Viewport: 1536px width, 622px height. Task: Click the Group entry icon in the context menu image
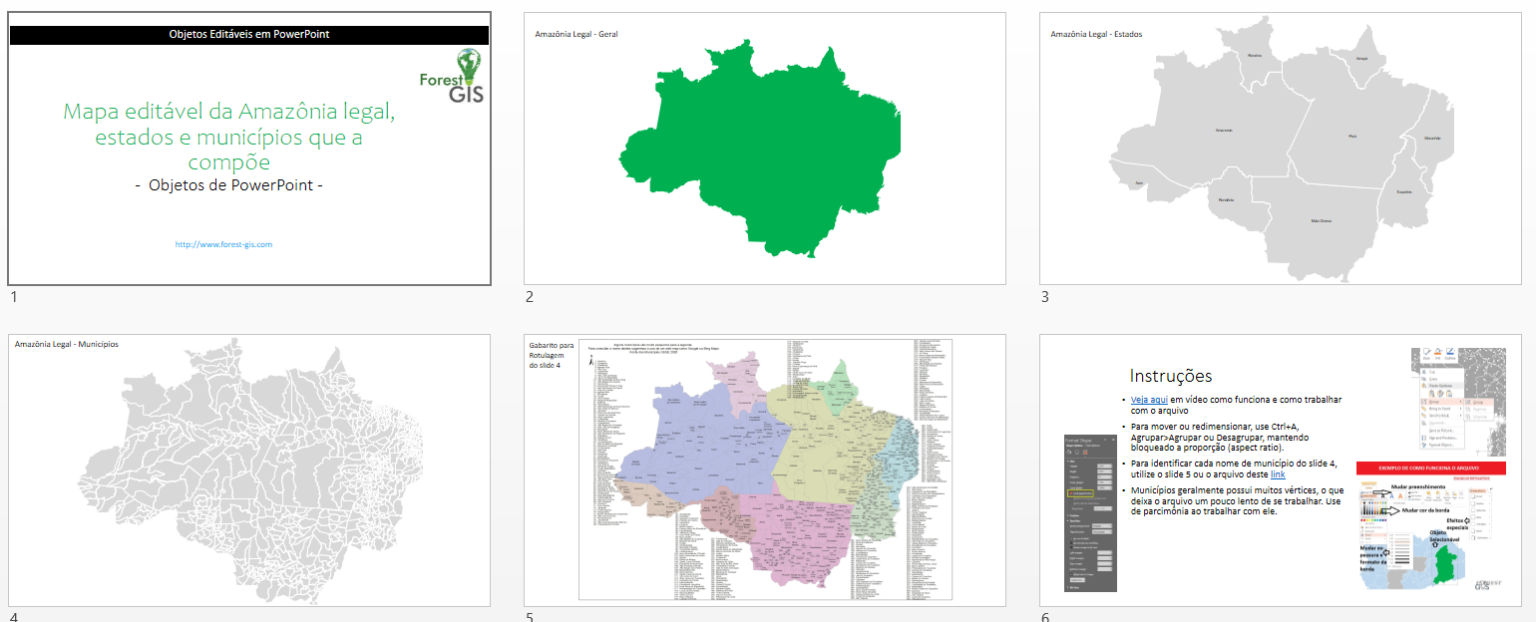pos(1424,402)
